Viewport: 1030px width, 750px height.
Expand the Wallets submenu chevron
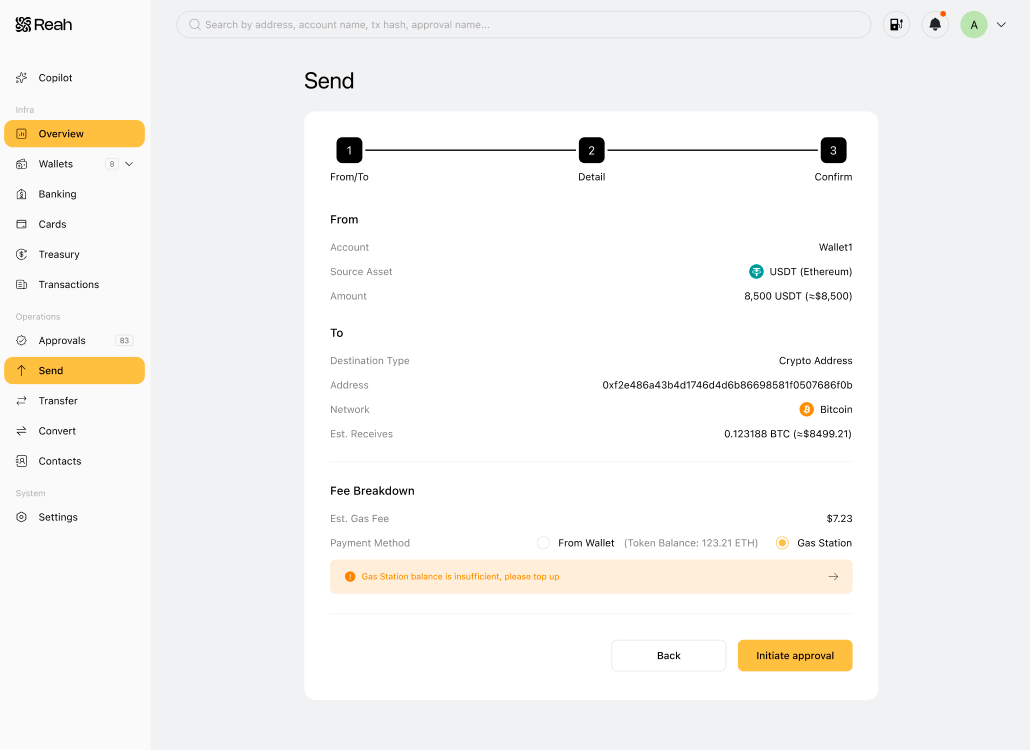point(129,164)
